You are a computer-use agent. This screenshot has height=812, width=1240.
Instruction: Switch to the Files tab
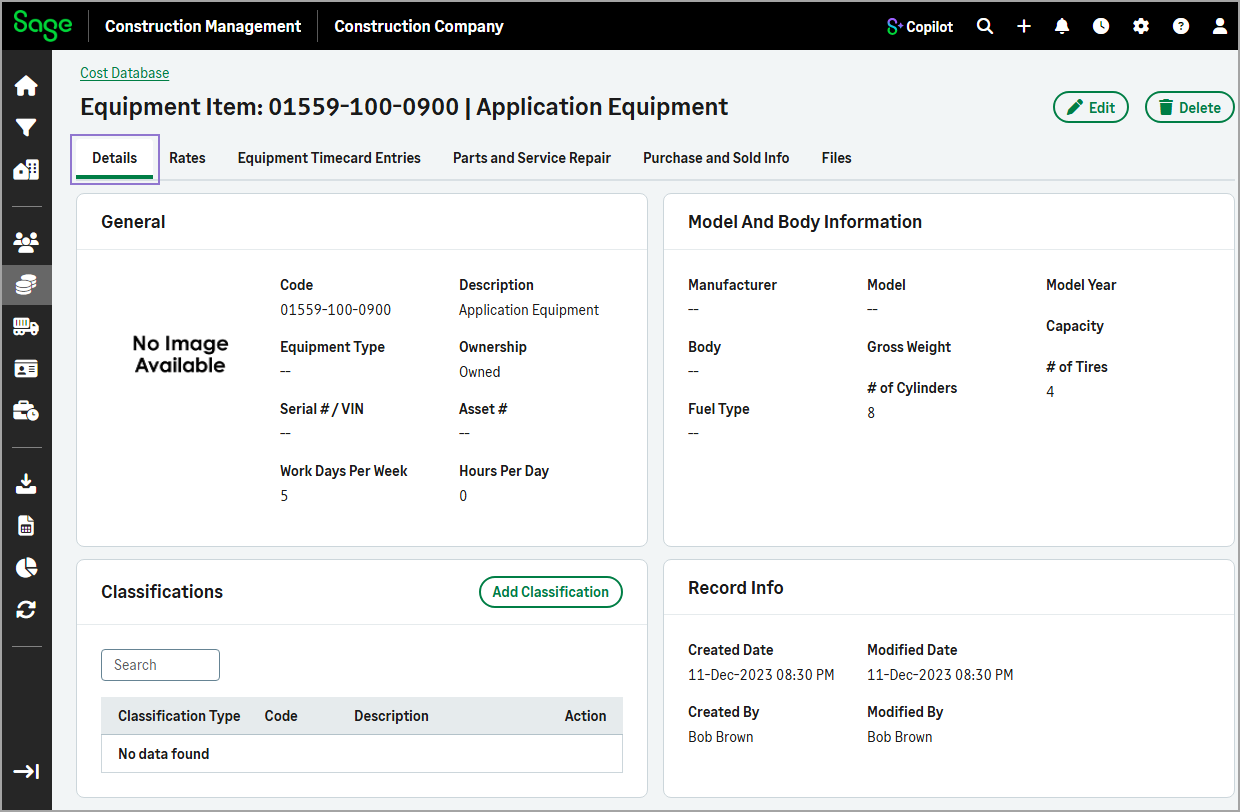click(837, 158)
